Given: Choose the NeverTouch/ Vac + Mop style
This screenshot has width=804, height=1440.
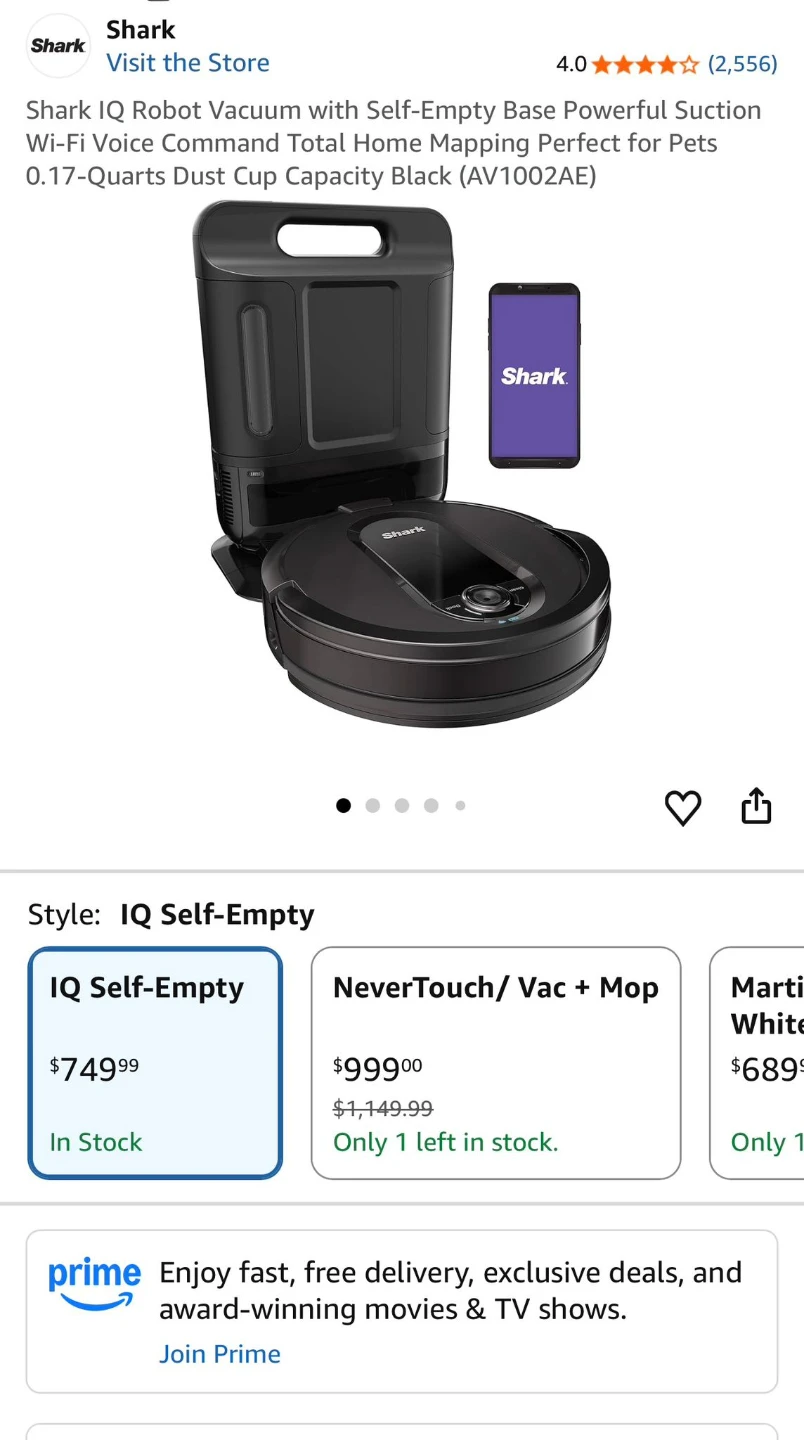Looking at the screenshot, I should tap(496, 1063).
